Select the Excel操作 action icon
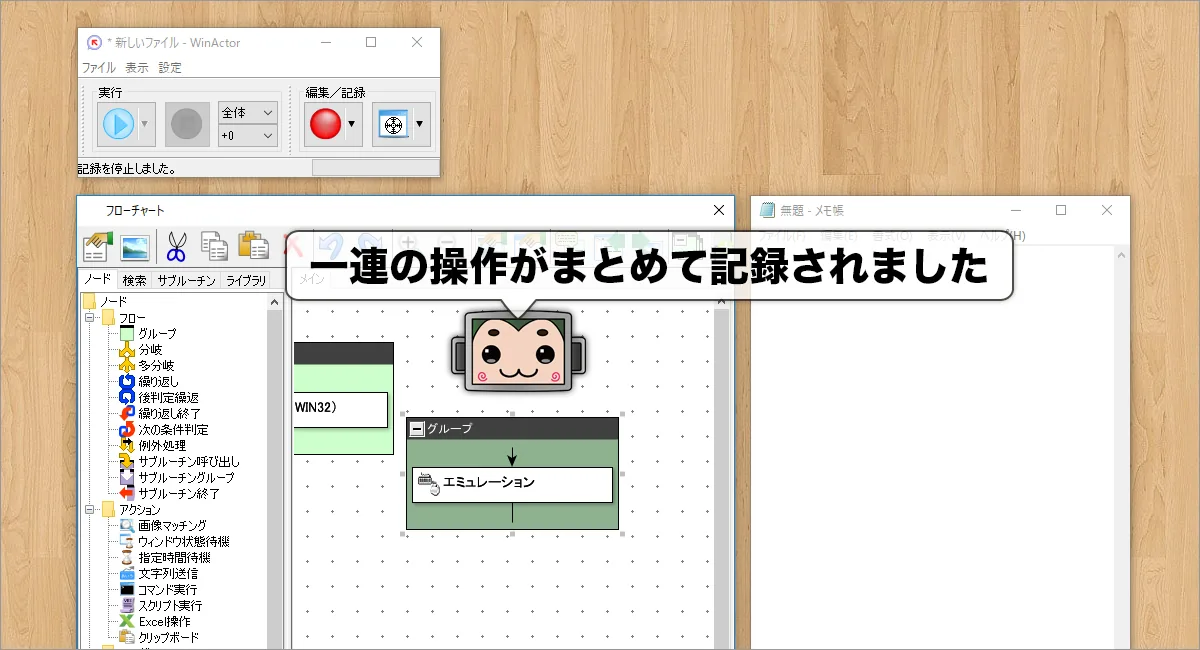 click(127, 621)
